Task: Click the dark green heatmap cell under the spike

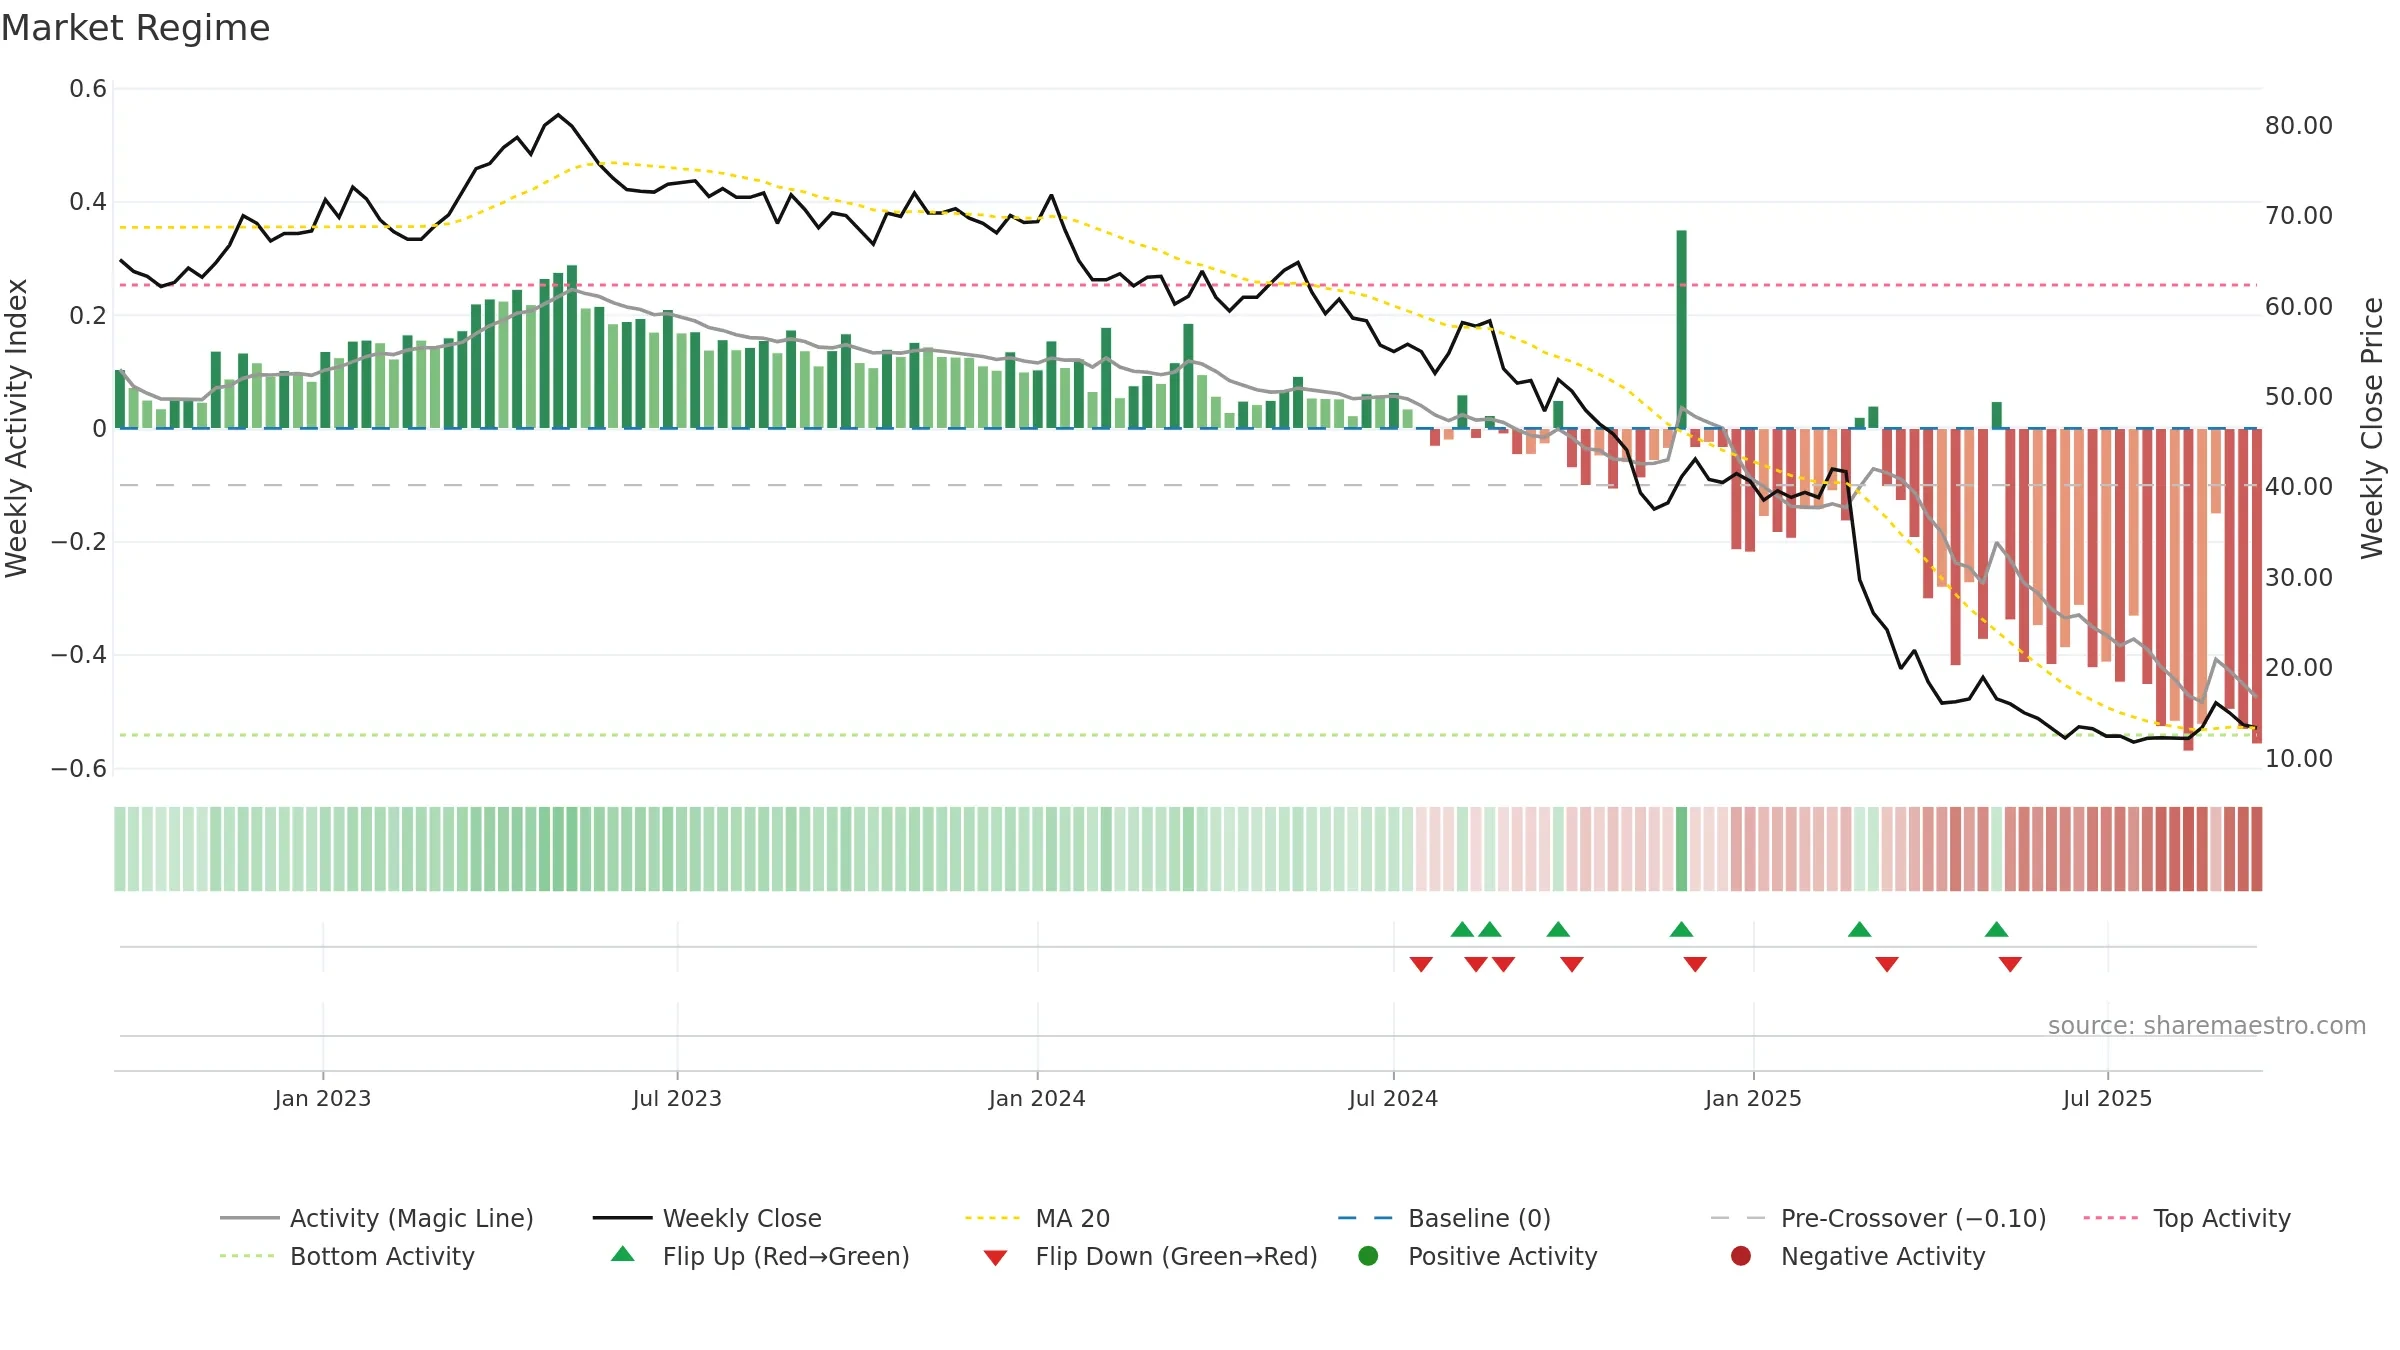Action: coord(1681,849)
